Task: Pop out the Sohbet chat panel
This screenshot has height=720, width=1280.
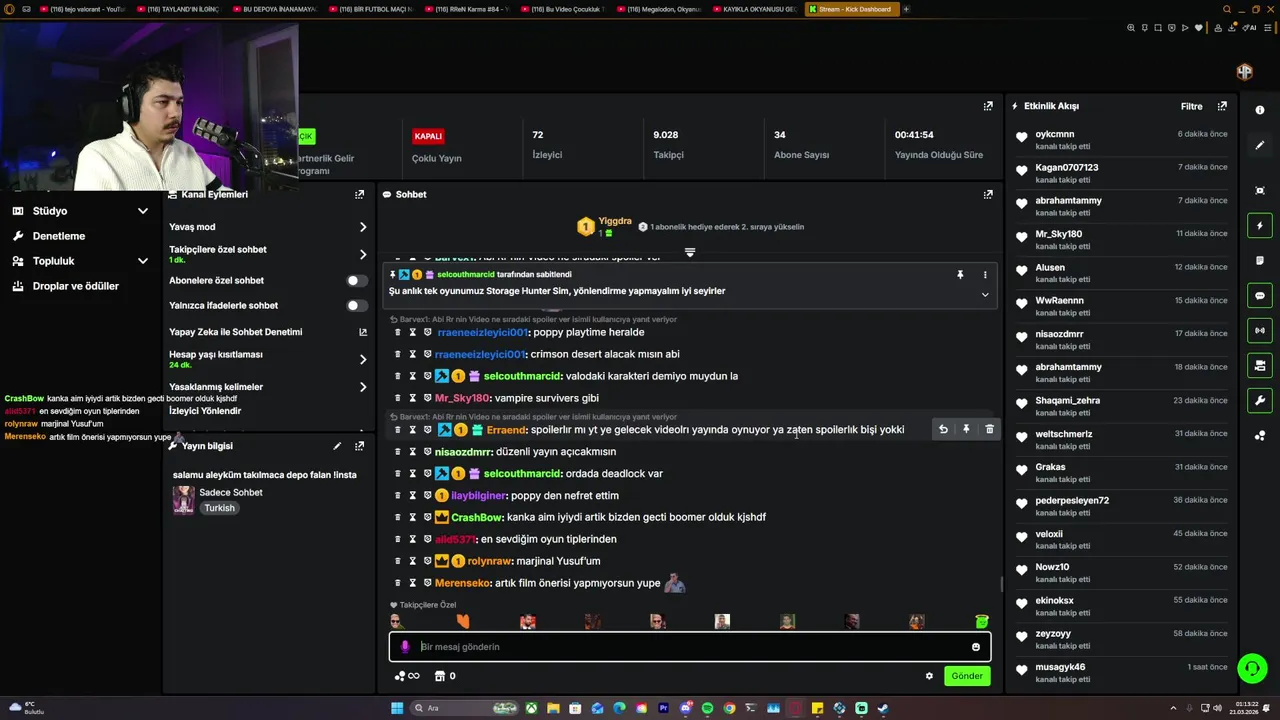Action: coord(988,194)
